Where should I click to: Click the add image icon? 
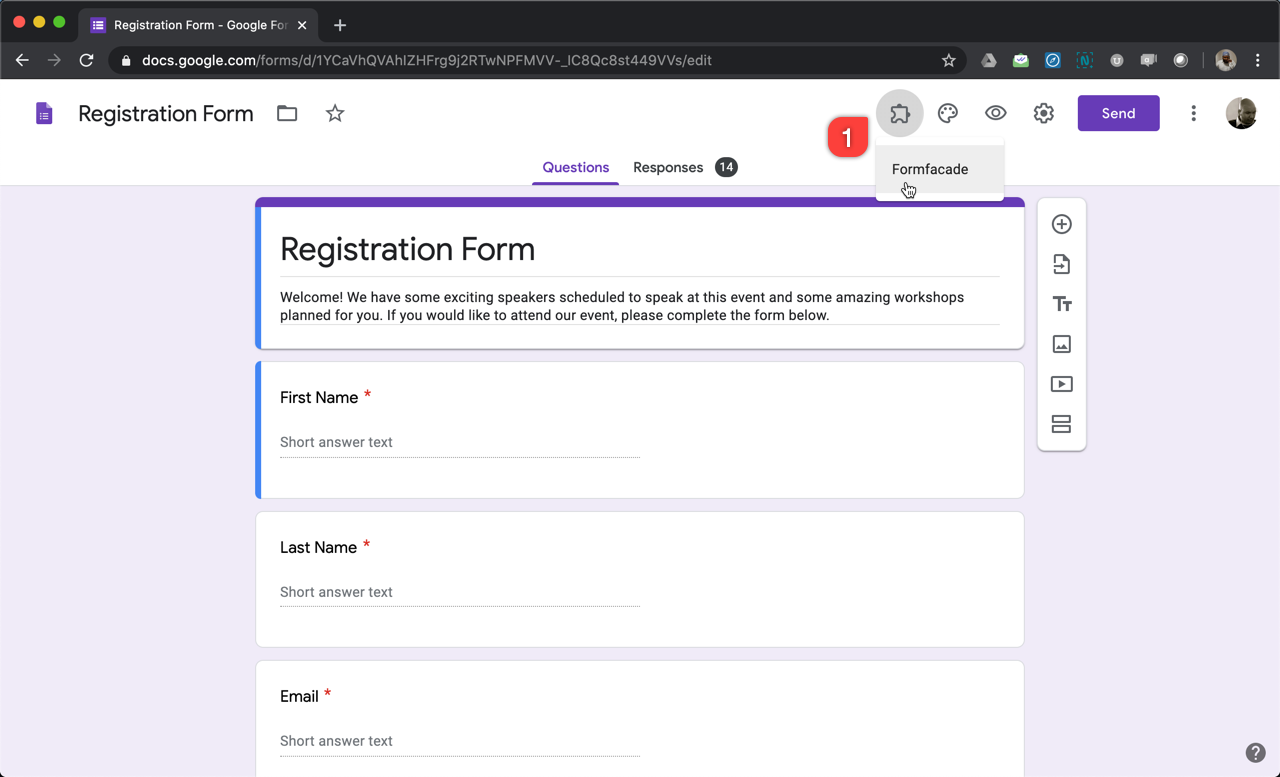[1061, 344]
